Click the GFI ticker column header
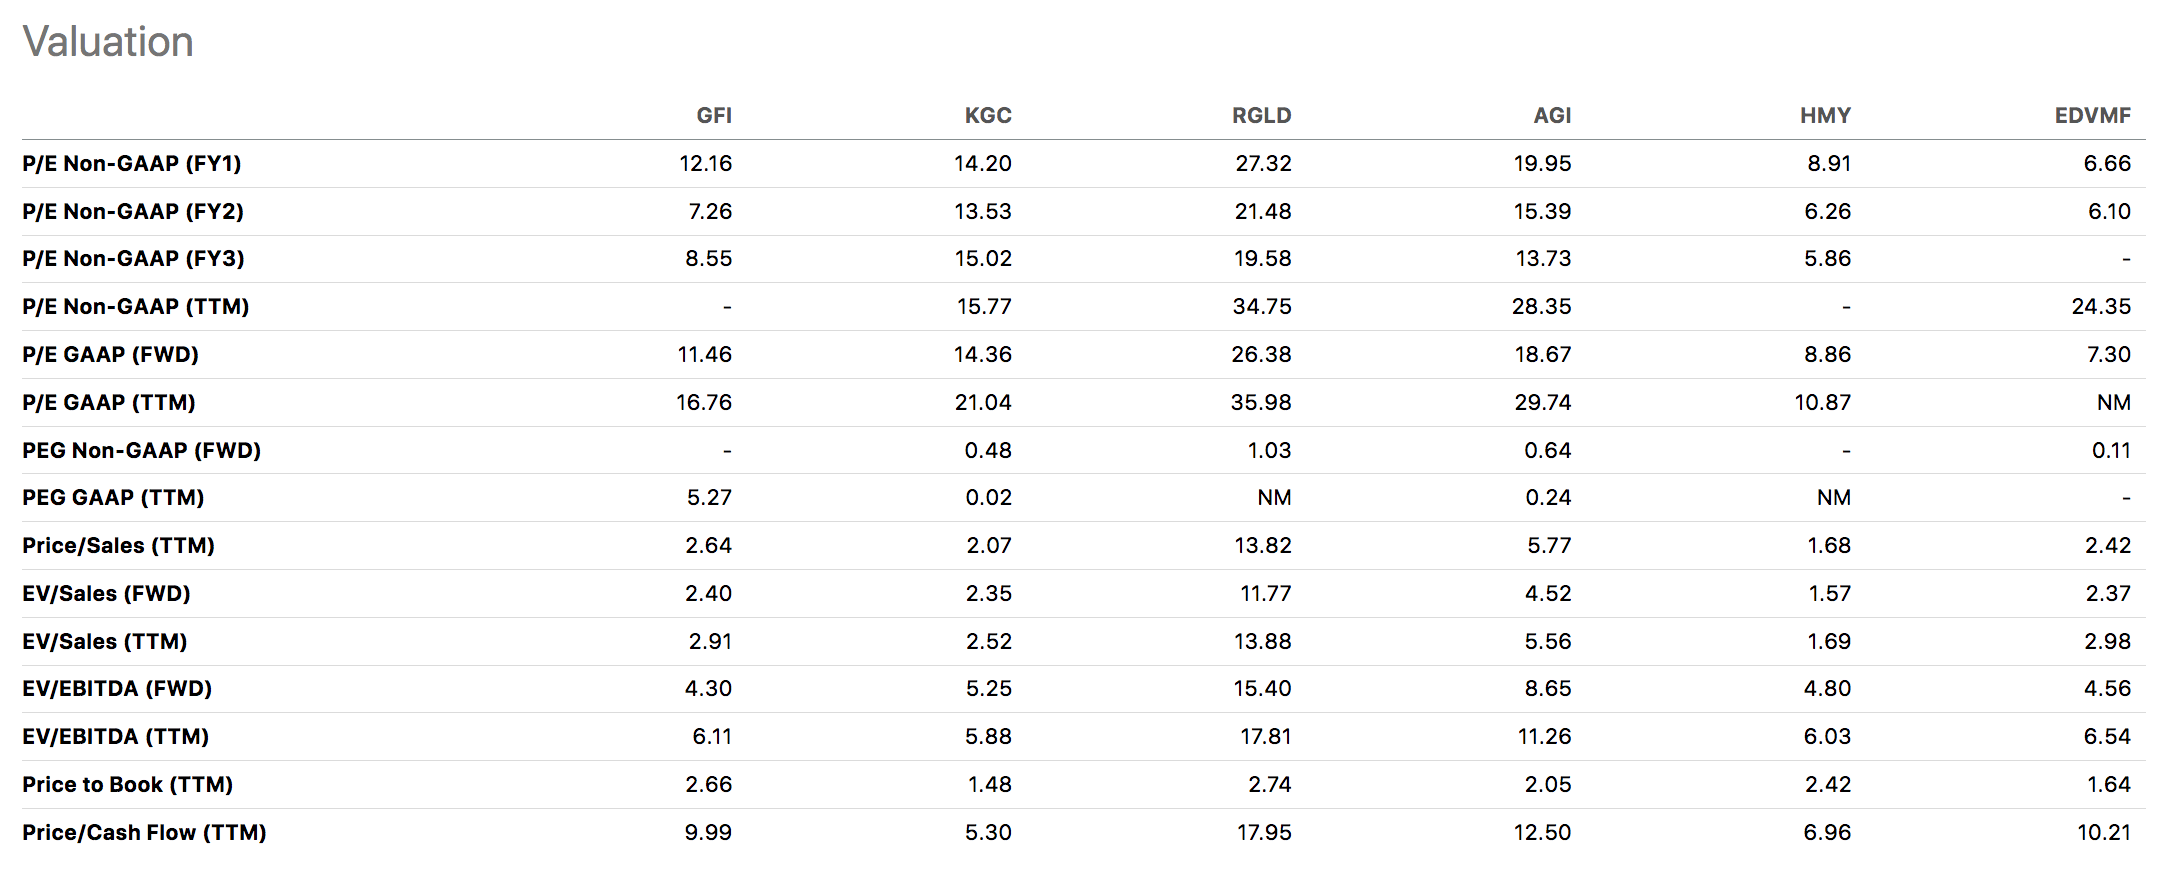The image size is (2176, 874). (x=714, y=116)
